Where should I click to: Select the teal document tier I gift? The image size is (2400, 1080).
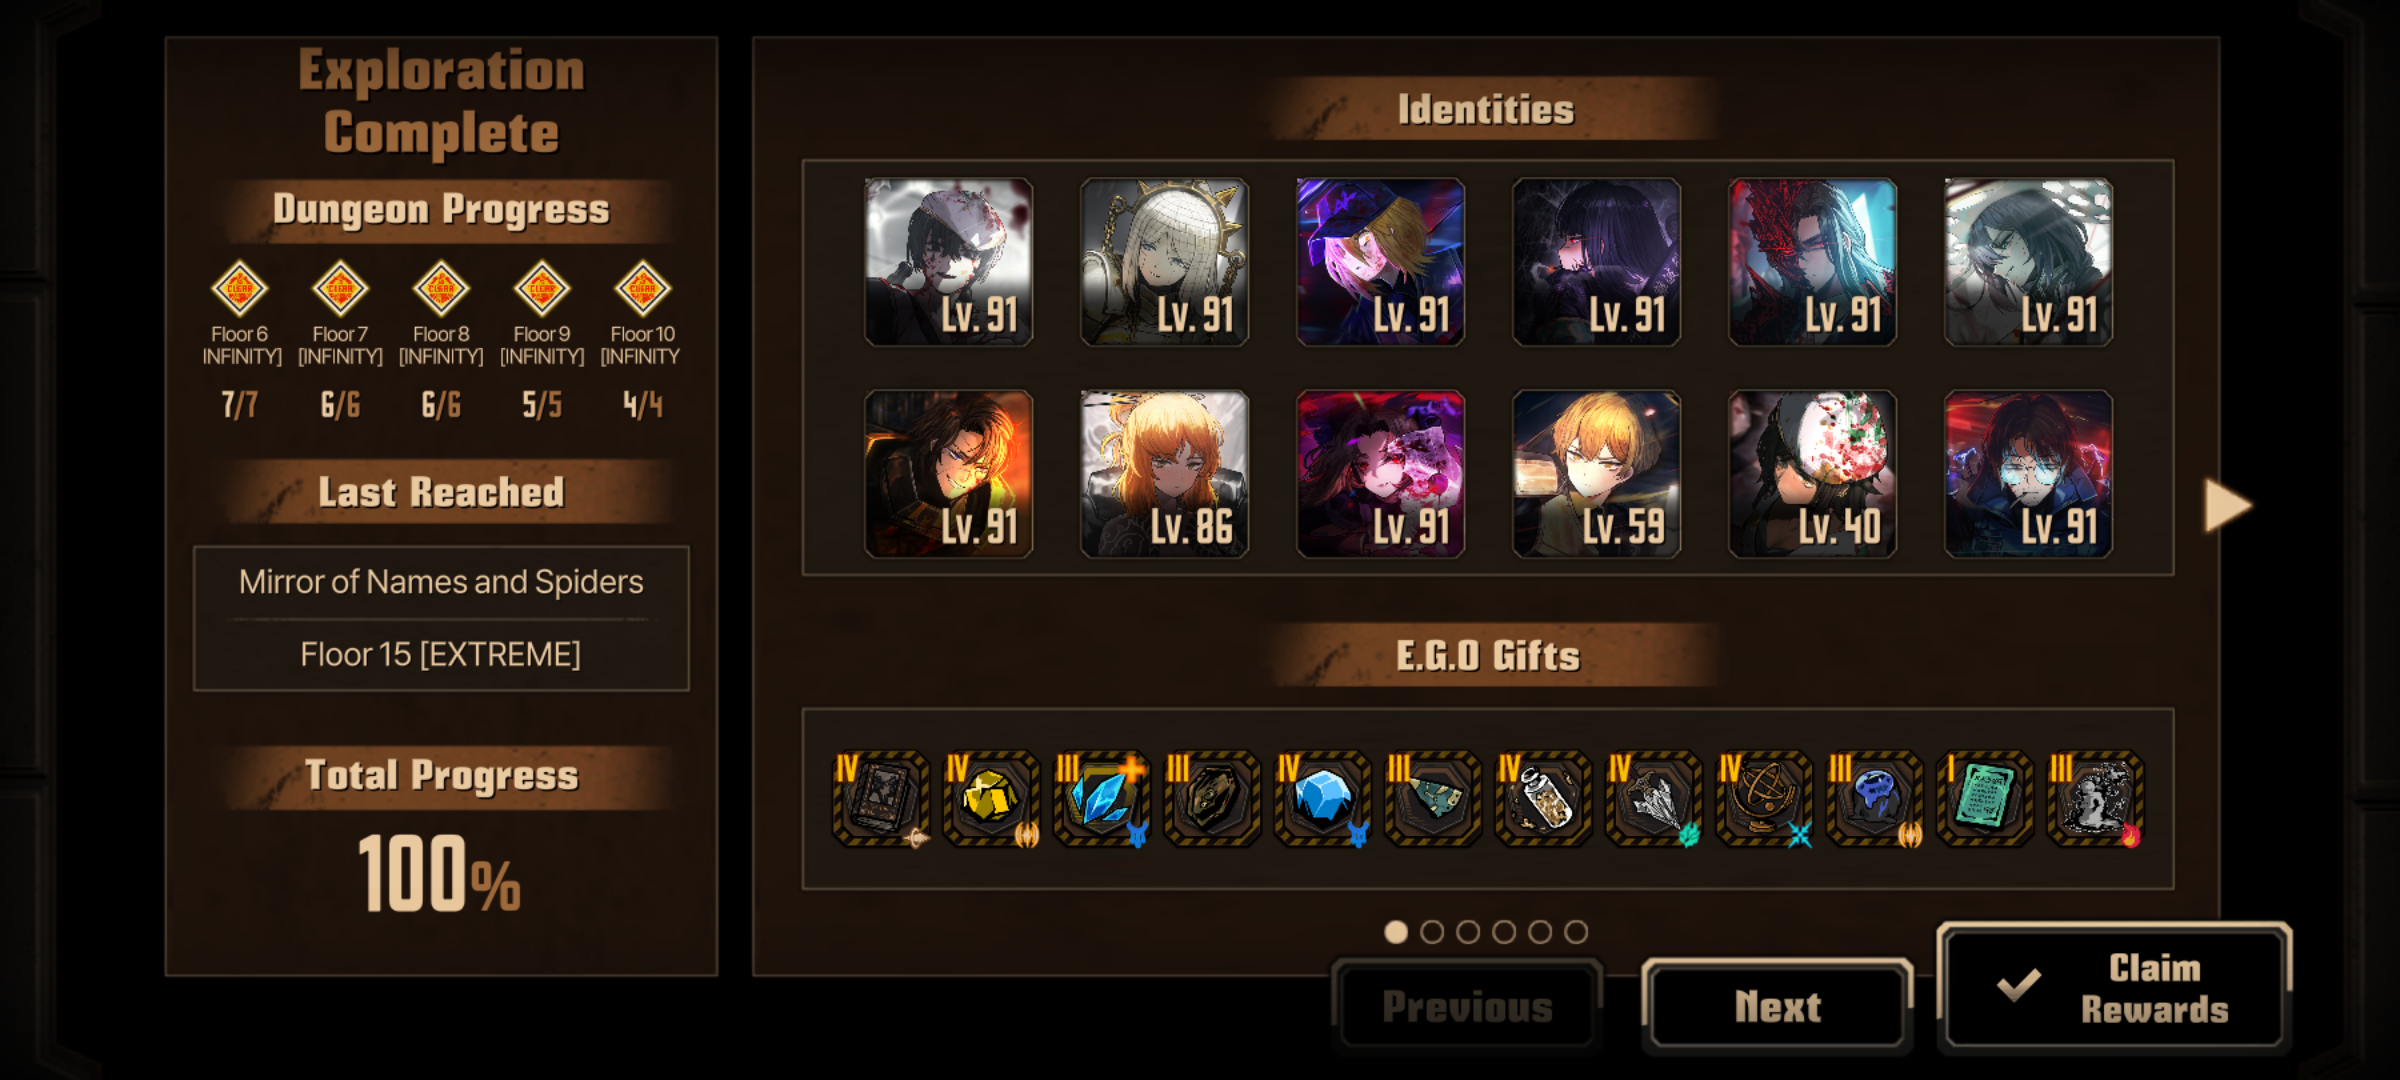[x=1984, y=799]
